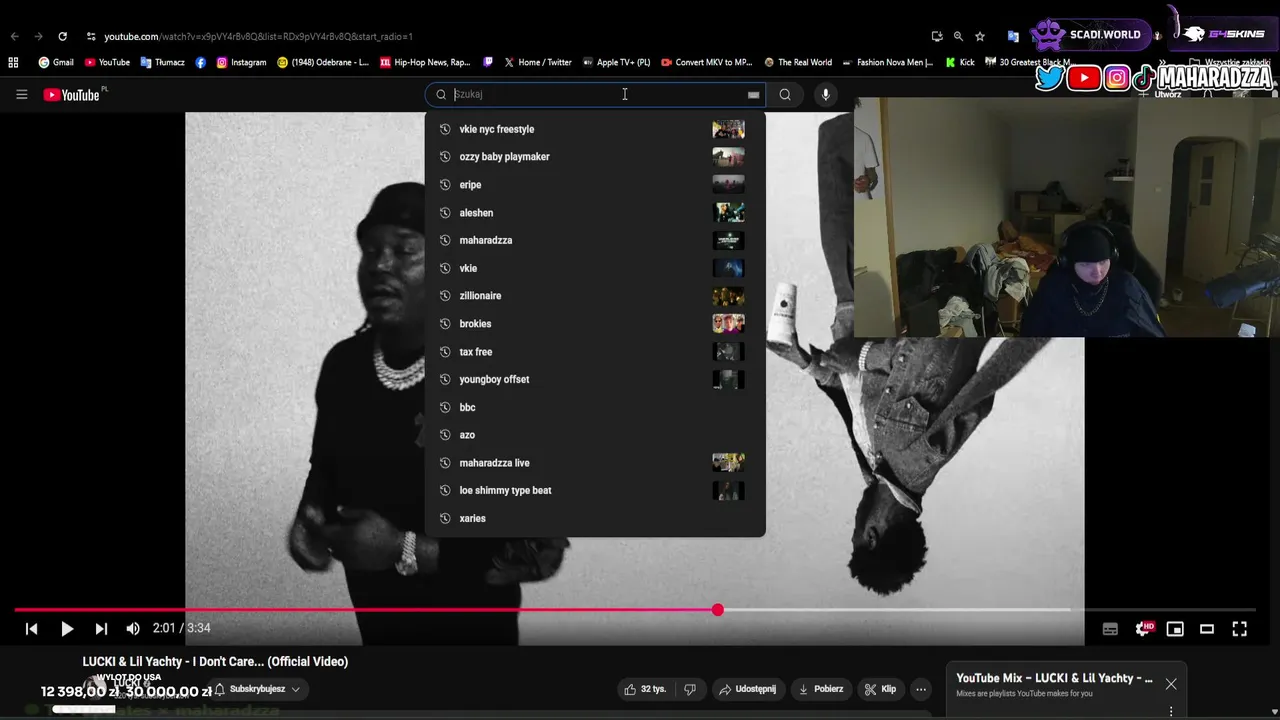Bookmark this page with star icon
1280x720 pixels.
tap(980, 36)
